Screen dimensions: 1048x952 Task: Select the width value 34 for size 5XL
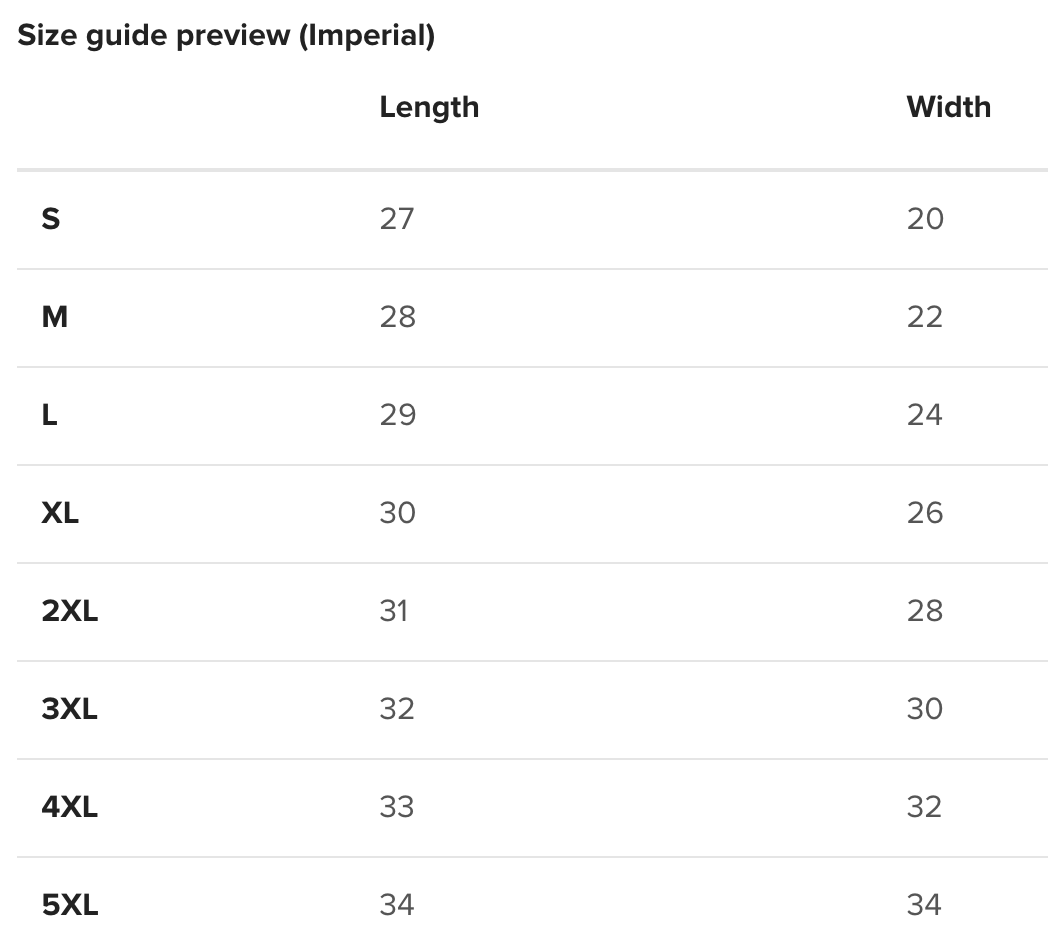pyautogui.click(x=925, y=905)
